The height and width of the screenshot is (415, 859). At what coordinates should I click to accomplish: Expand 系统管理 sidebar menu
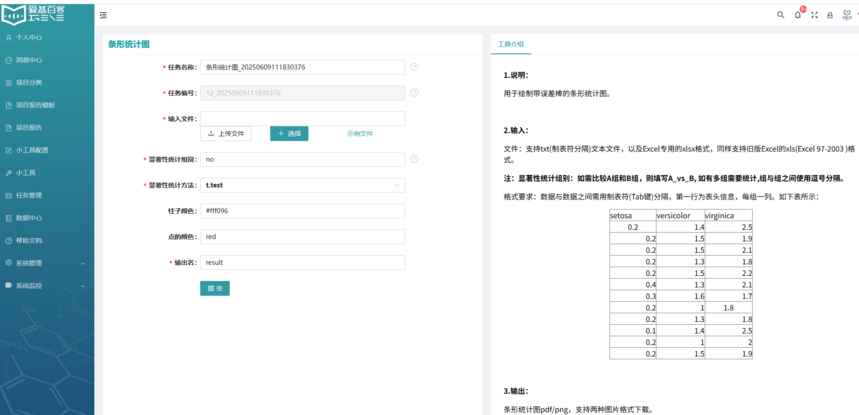point(47,263)
